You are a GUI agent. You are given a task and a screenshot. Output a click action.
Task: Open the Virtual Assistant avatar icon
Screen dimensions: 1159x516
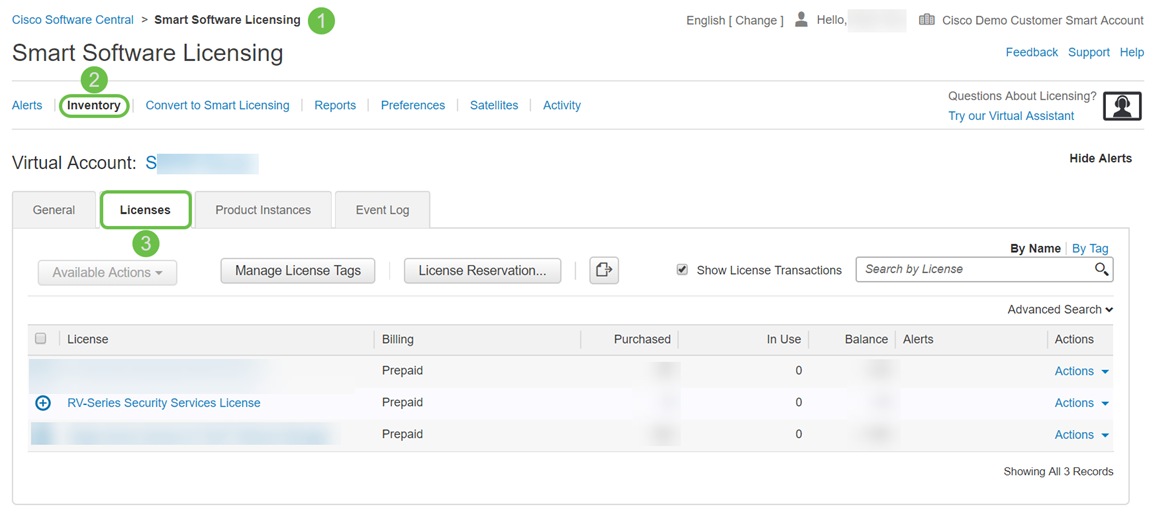(1122, 106)
